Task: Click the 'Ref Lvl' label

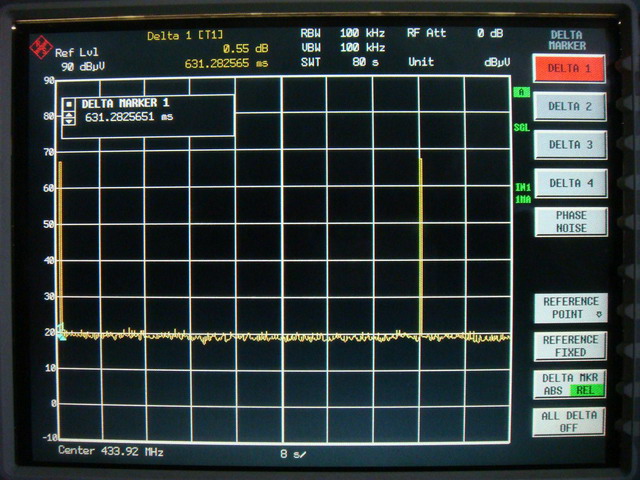Action: click(77, 53)
